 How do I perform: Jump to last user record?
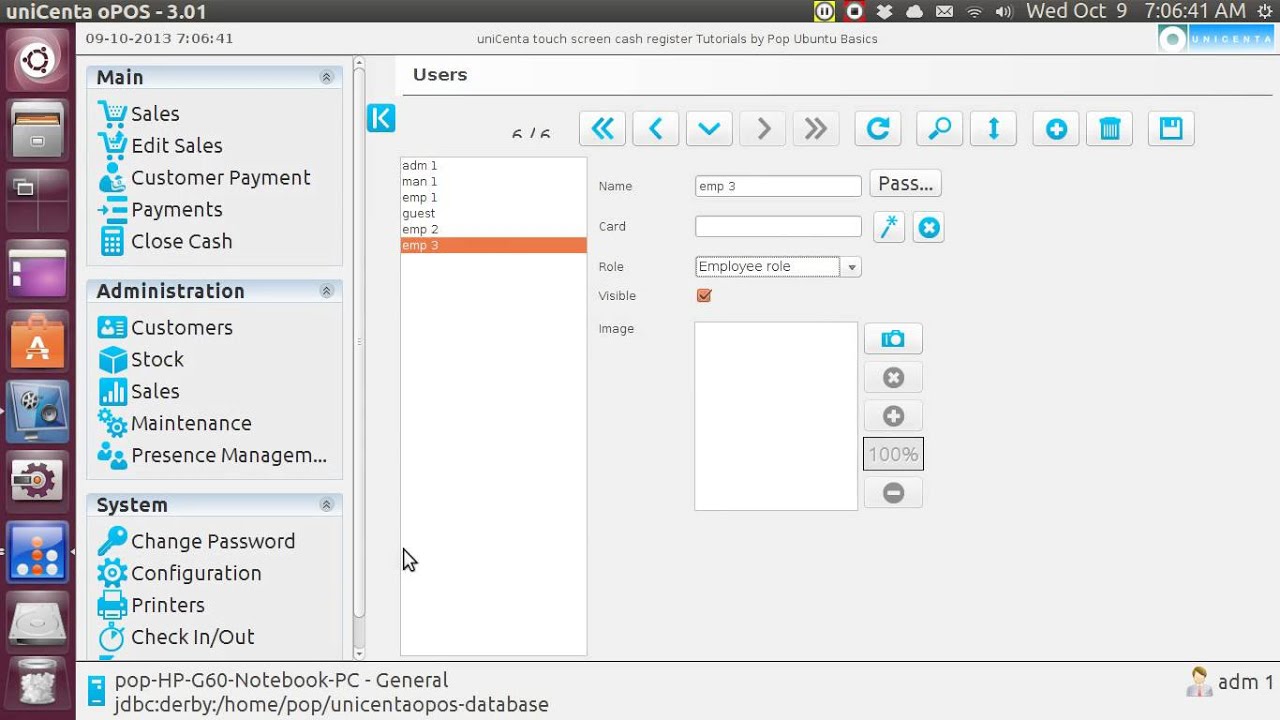(x=816, y=129)
